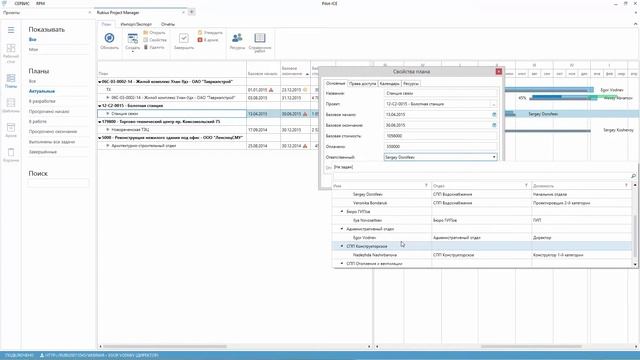Screen dimensions: 640x360
Task: Collapse the 179800 project group
Action: pos(100,122)
